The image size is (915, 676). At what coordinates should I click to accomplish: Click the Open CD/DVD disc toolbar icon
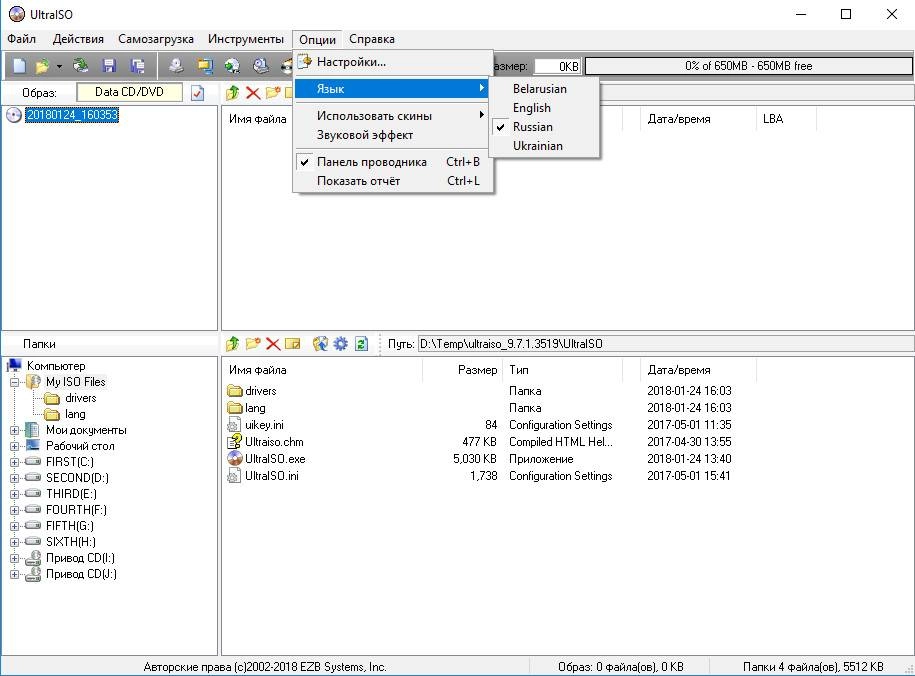coord(81,65)
